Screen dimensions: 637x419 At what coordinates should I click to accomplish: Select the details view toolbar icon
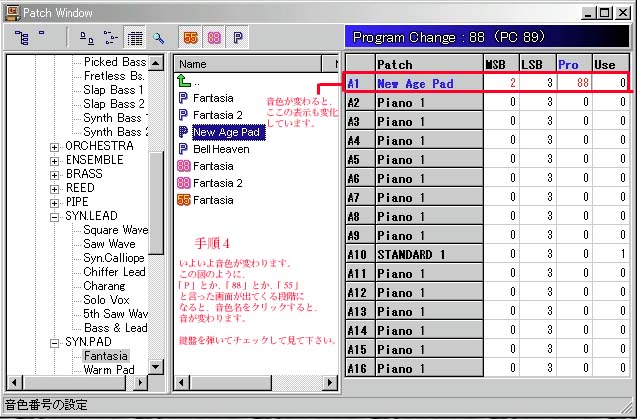tap(135, 38)
